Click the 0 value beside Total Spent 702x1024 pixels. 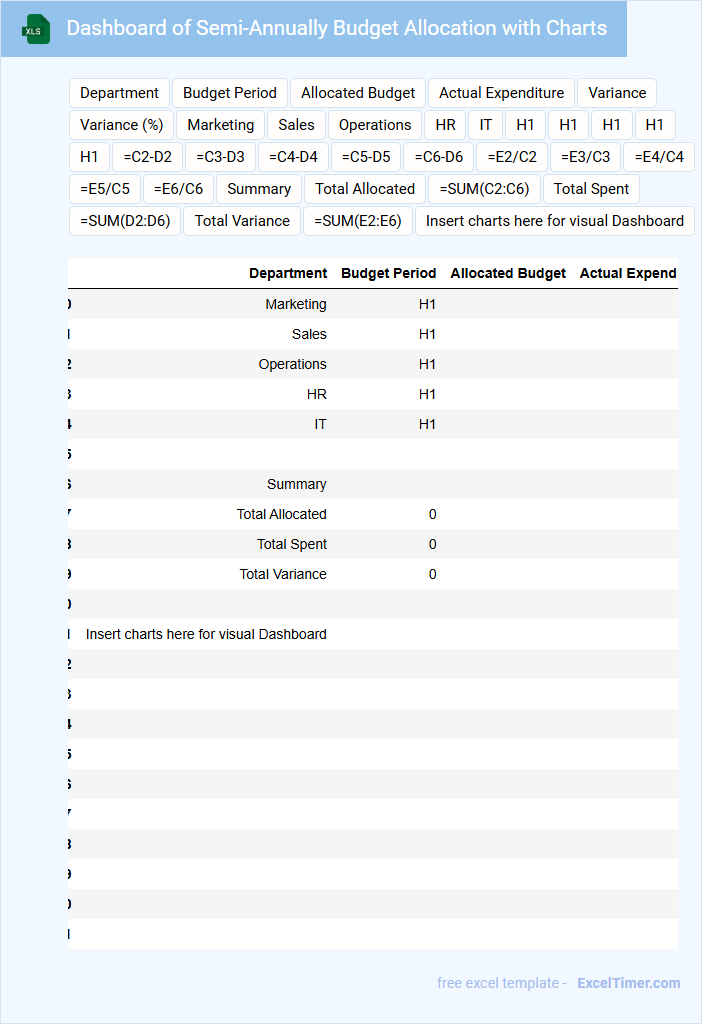432,545
